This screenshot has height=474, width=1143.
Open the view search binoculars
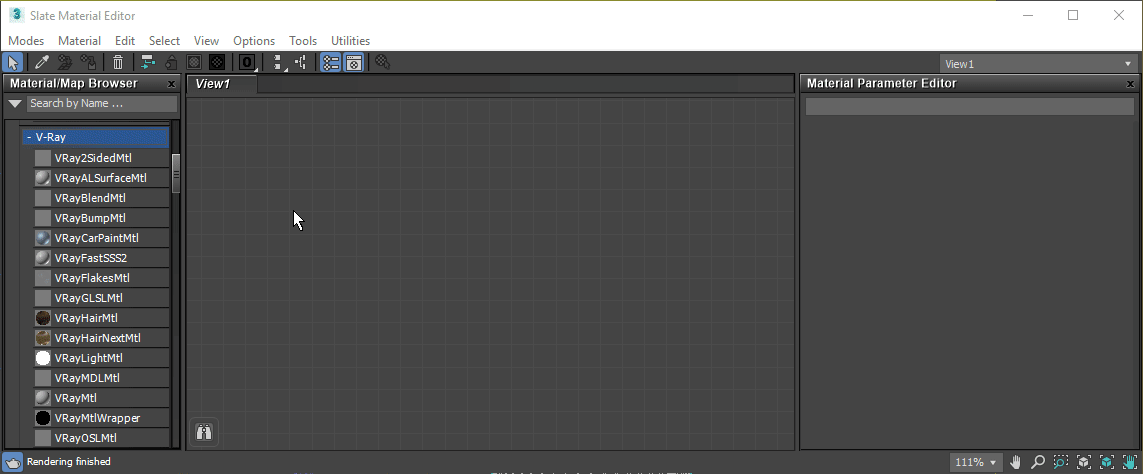coord(203,432)
